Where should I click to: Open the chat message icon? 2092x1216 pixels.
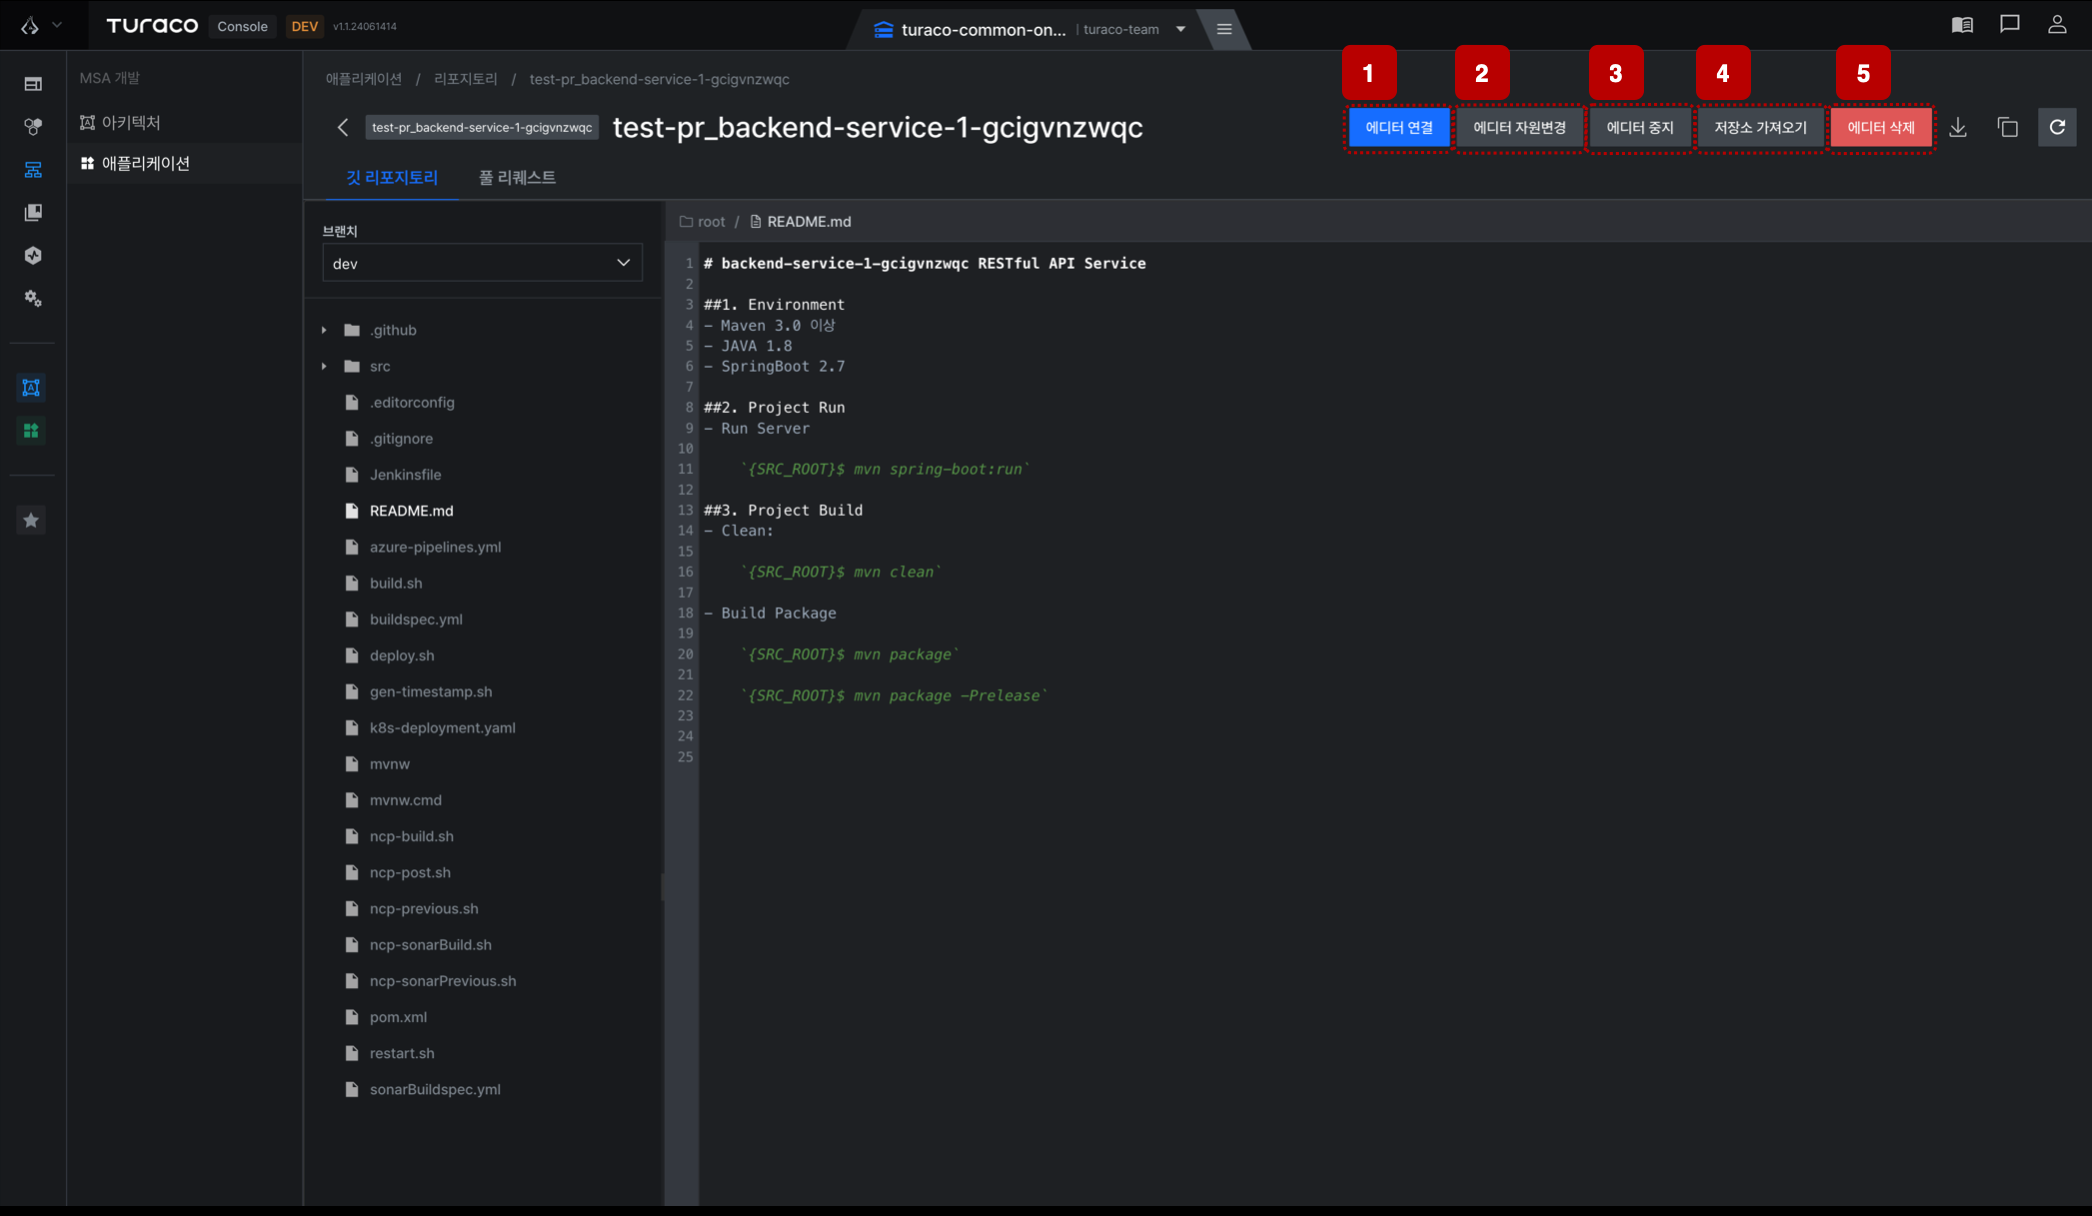pyautogui.click(x=2010, y=25)
